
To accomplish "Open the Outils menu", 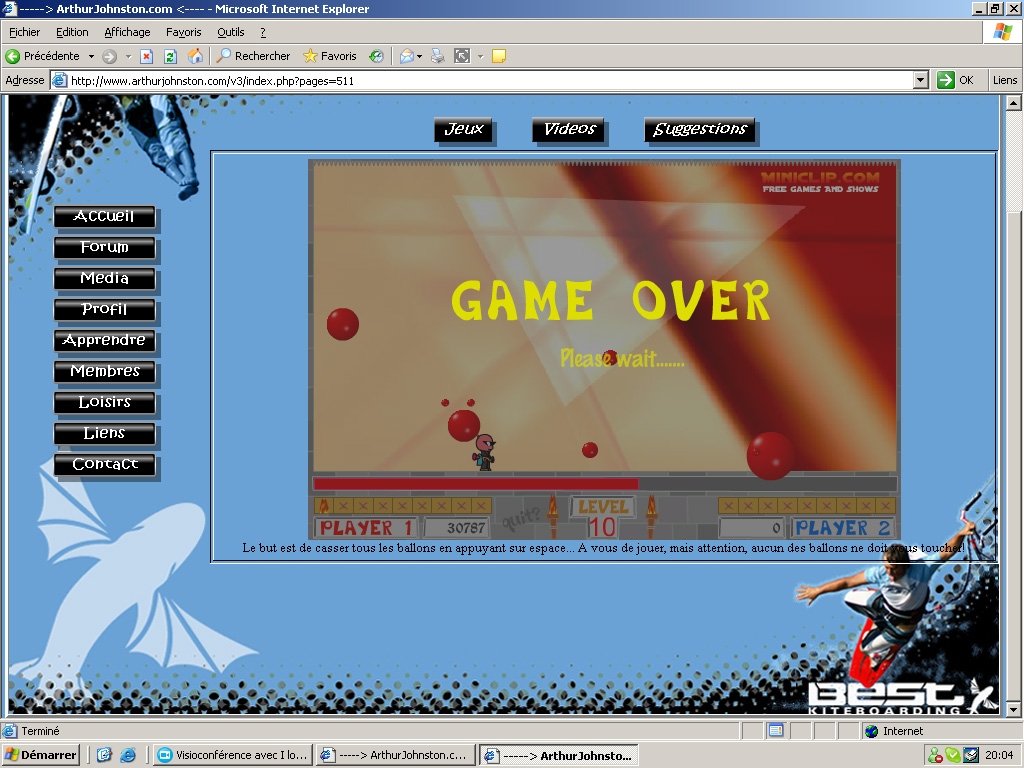I will [230, 32].
